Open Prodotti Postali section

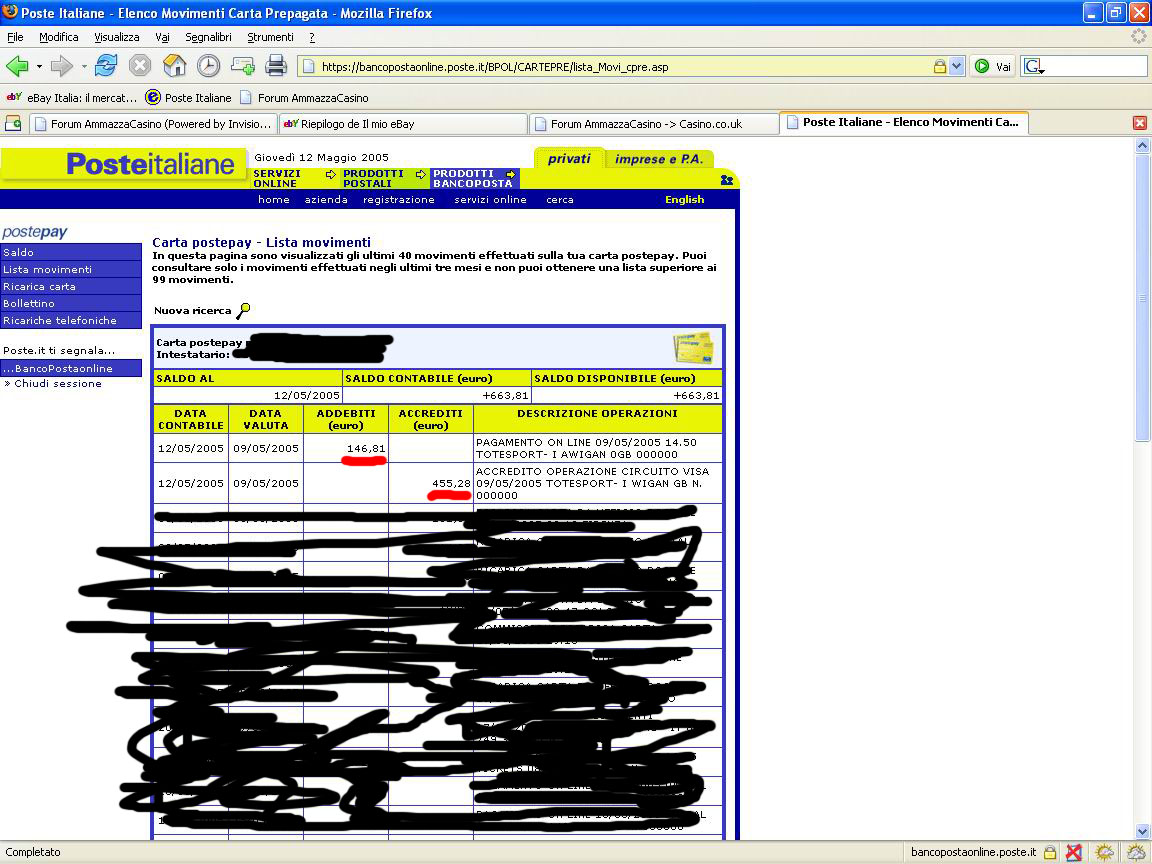373,179
